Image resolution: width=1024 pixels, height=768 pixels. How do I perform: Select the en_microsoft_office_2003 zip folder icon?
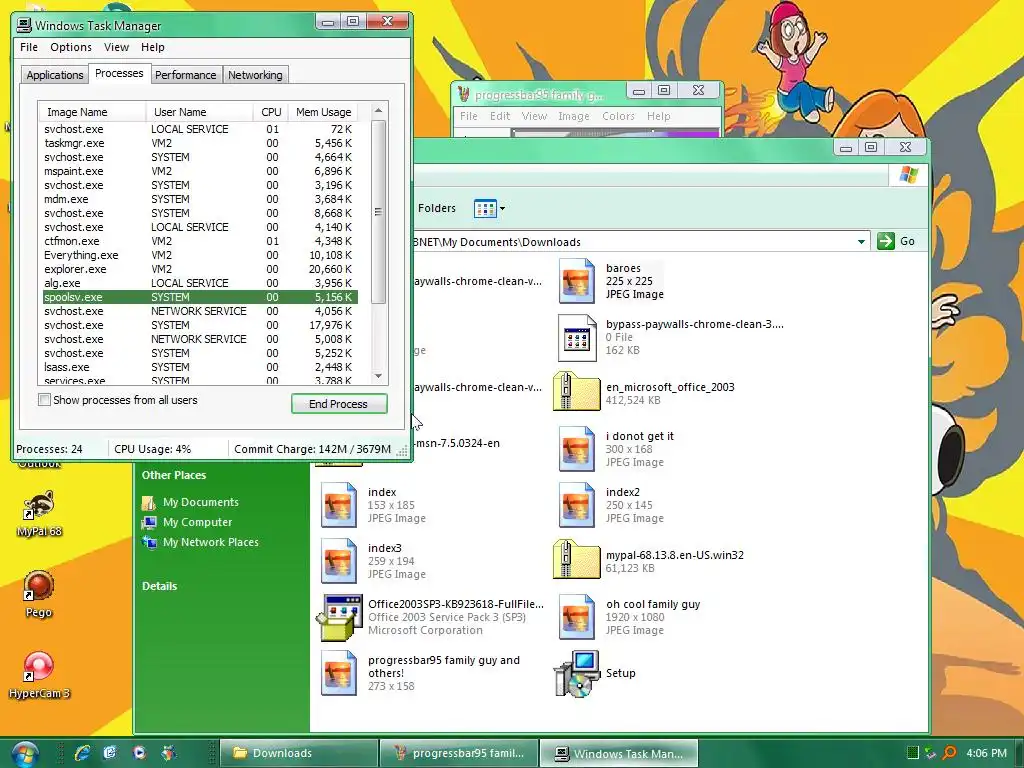pos(576,391)
